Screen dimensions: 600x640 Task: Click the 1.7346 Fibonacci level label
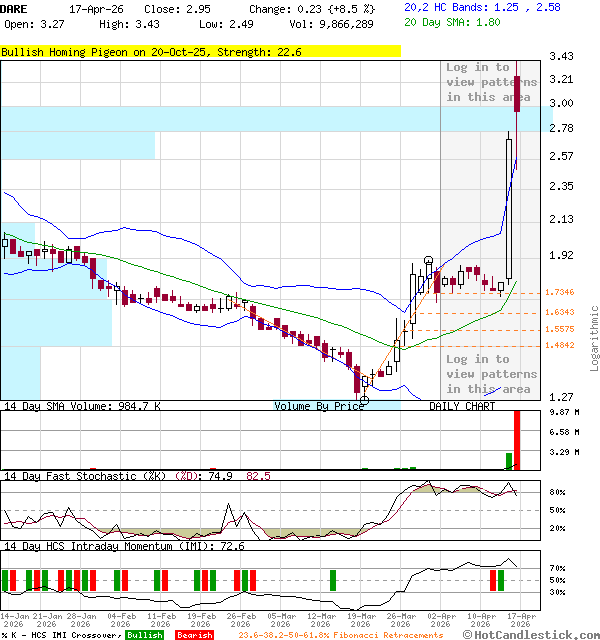pyautogui.click(x=559, y=292)
